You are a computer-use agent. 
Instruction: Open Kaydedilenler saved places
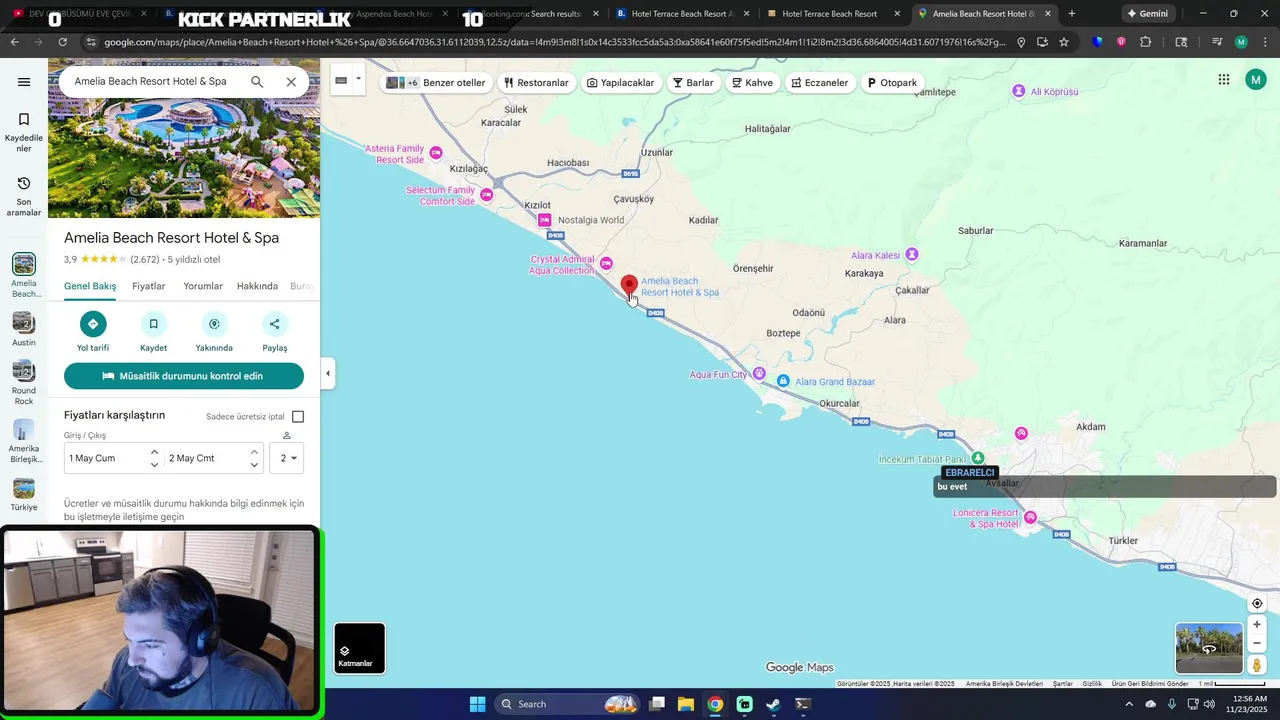click(24, 133)
